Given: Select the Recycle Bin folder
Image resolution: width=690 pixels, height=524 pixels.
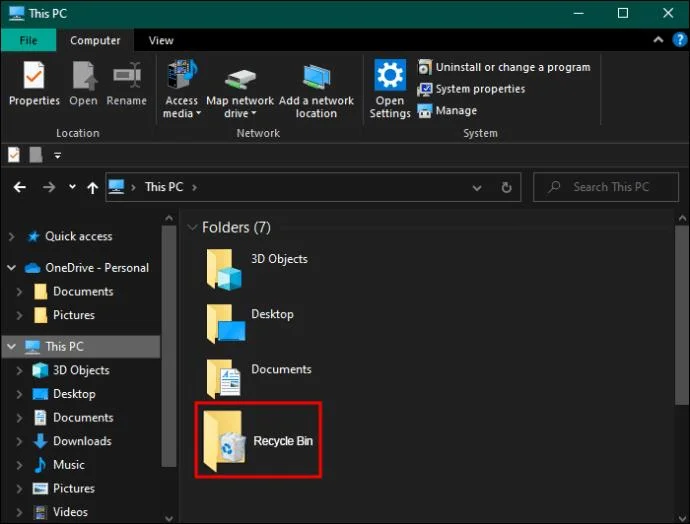Looking at the screenshot, I should pos(258,440).
